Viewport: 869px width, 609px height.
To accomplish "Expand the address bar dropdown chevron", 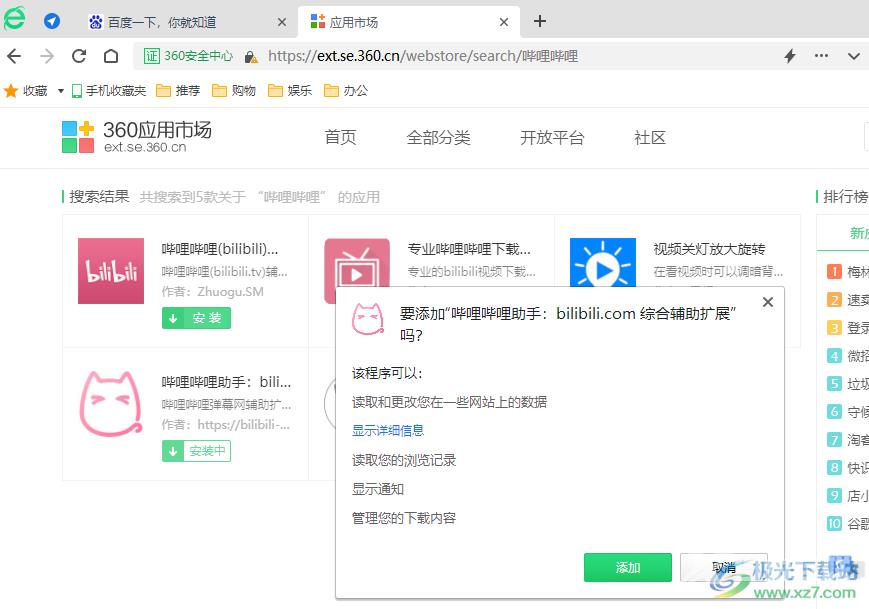I will [854, 56].
